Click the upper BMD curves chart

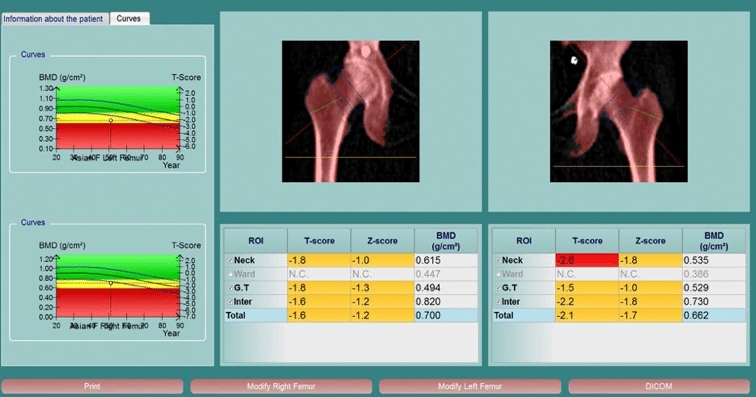click(118, 118)
